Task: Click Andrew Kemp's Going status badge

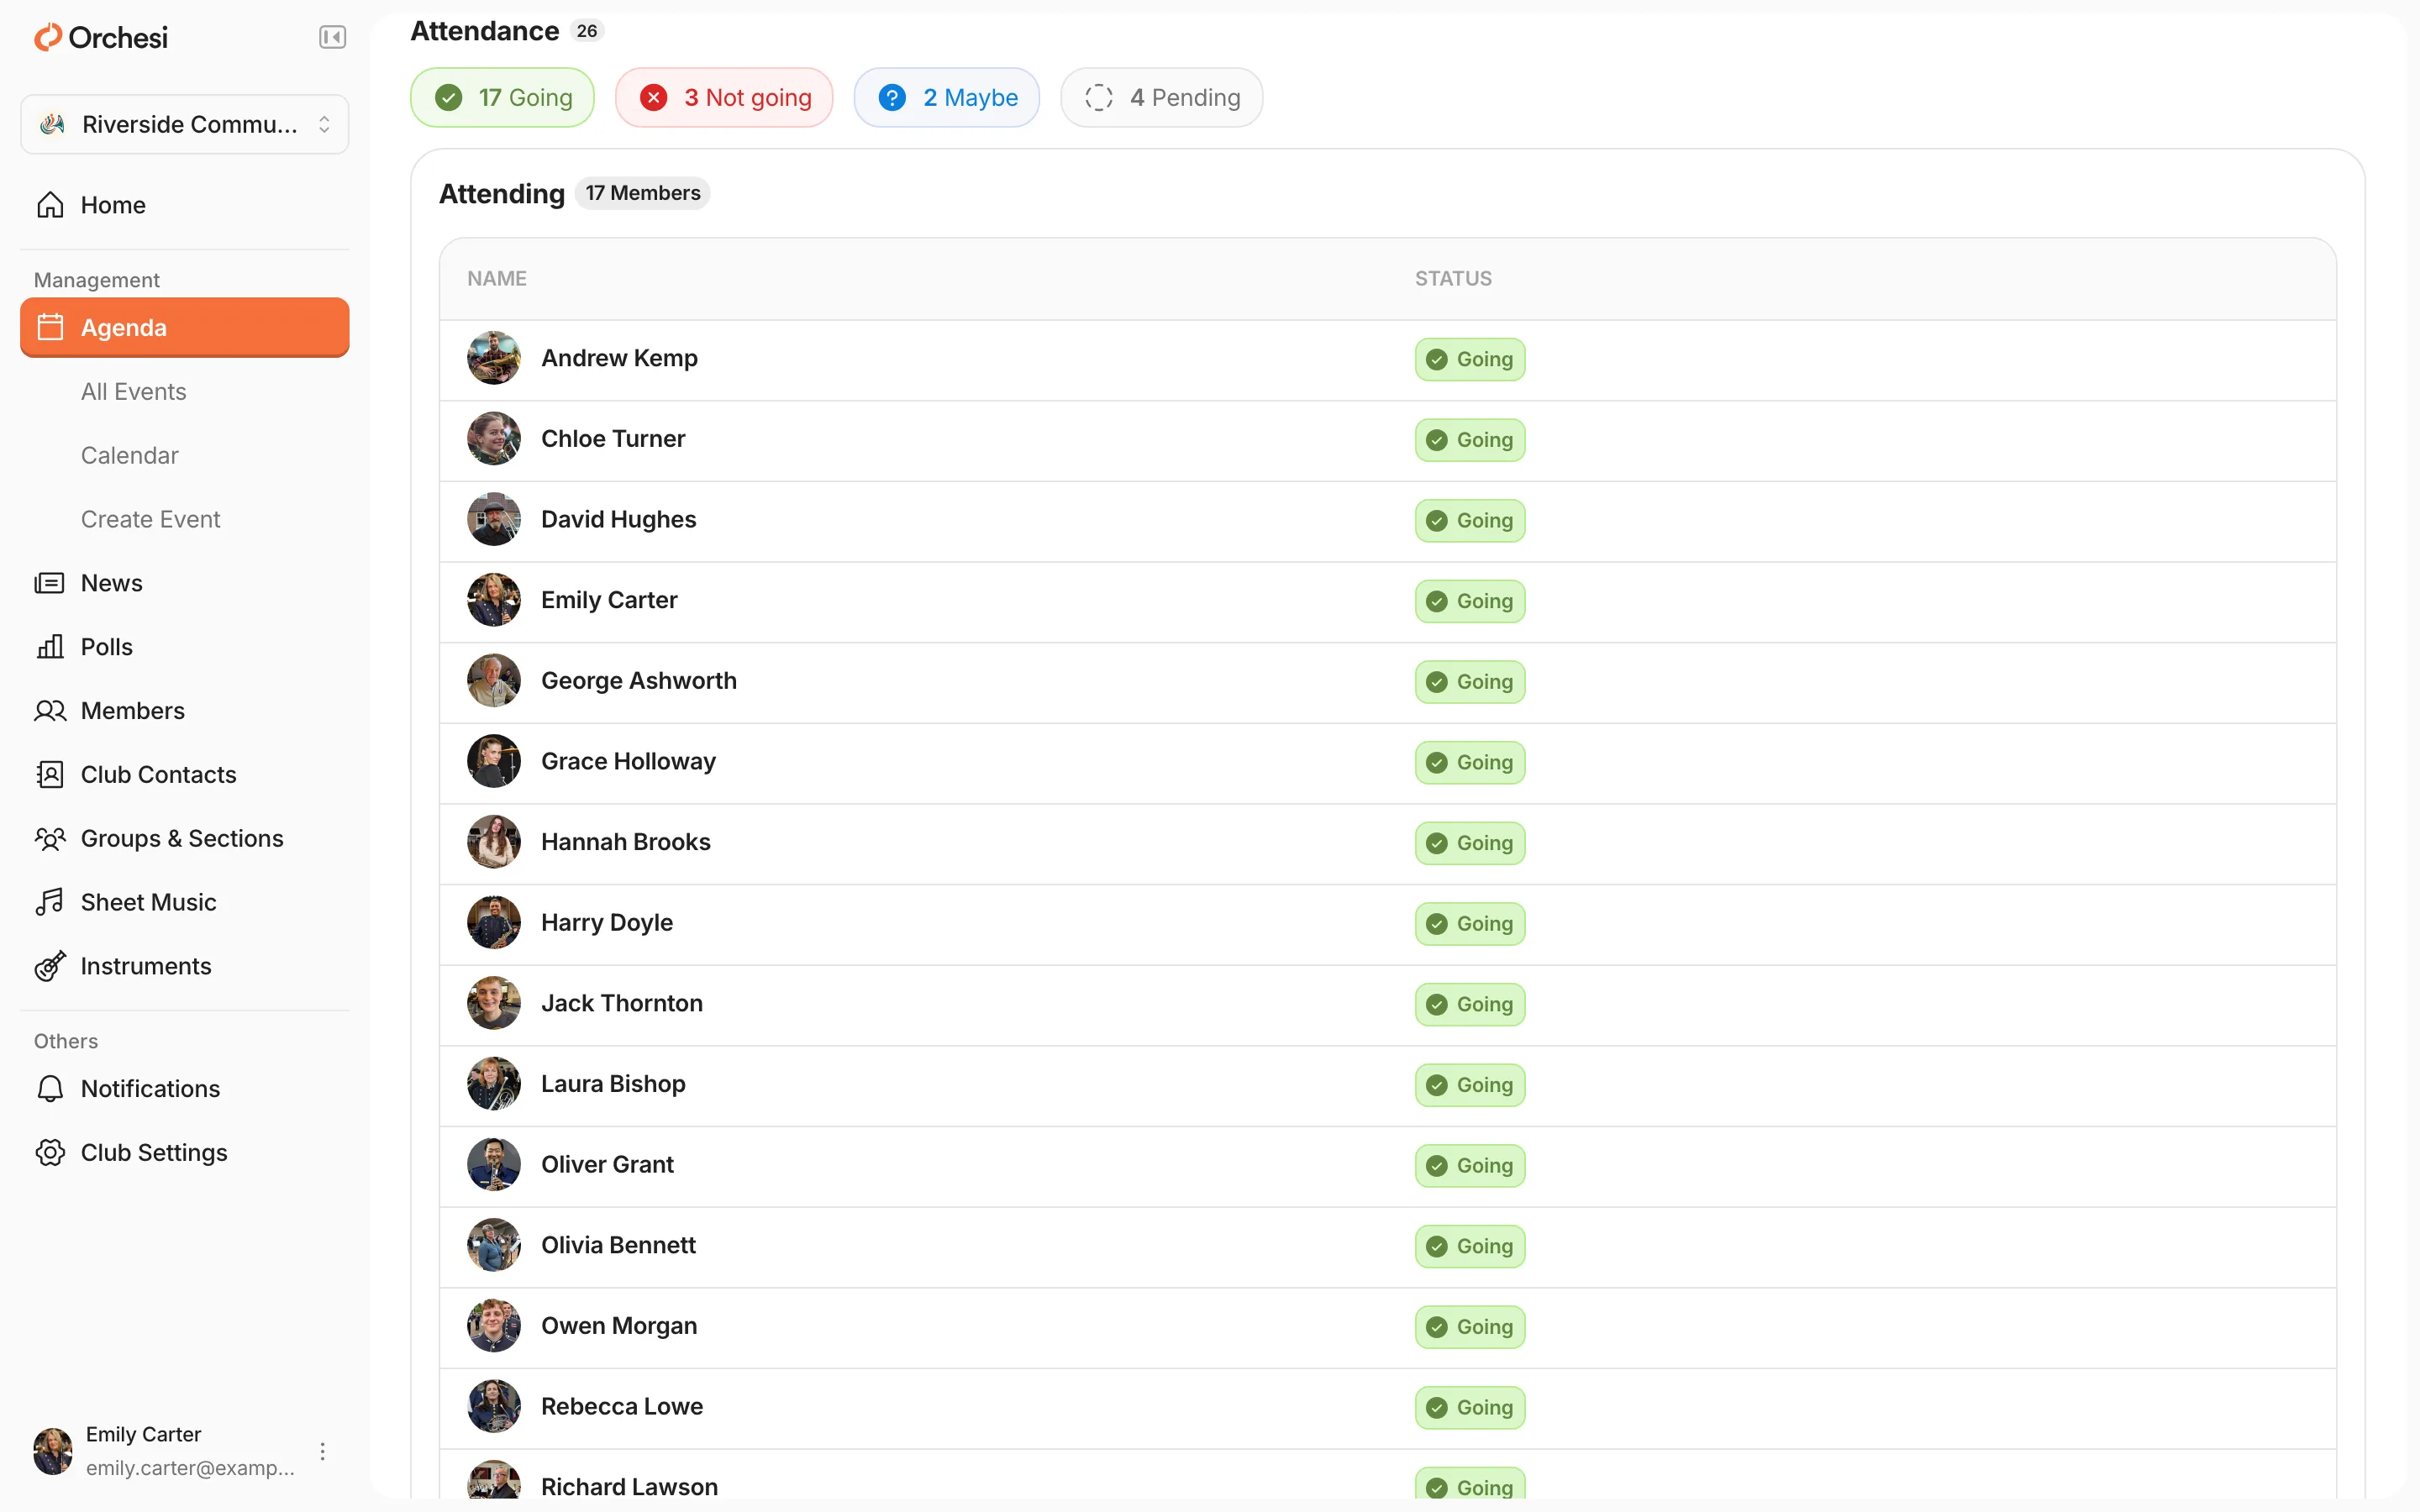Action: [x=1470, y=359]
